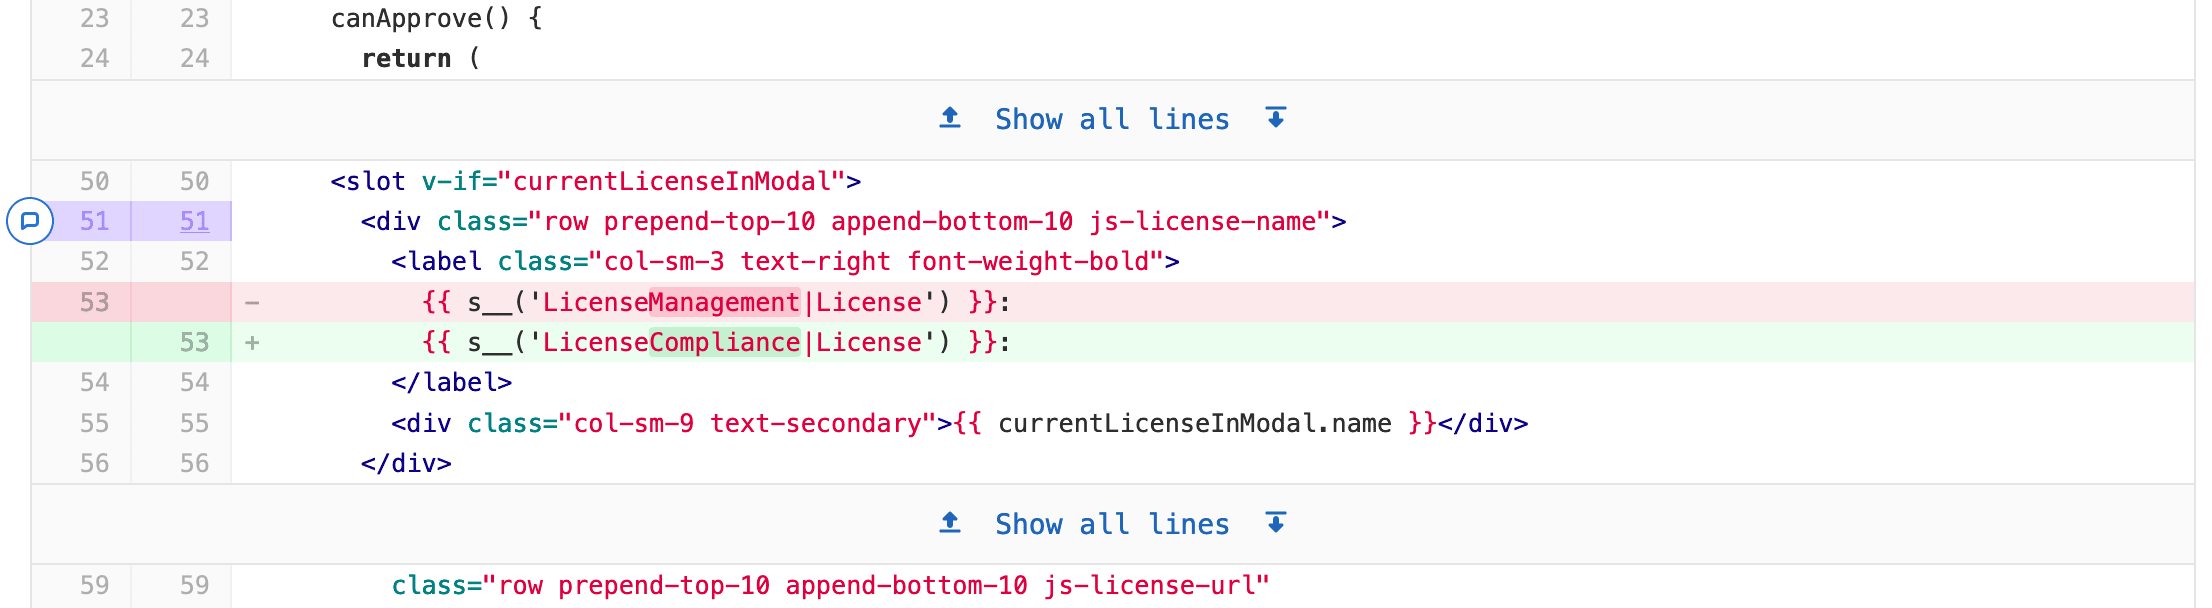The height and width of the screenshot is (608, 2212).
Task: Select old line number 23 in left column
Action: [94, 18]
